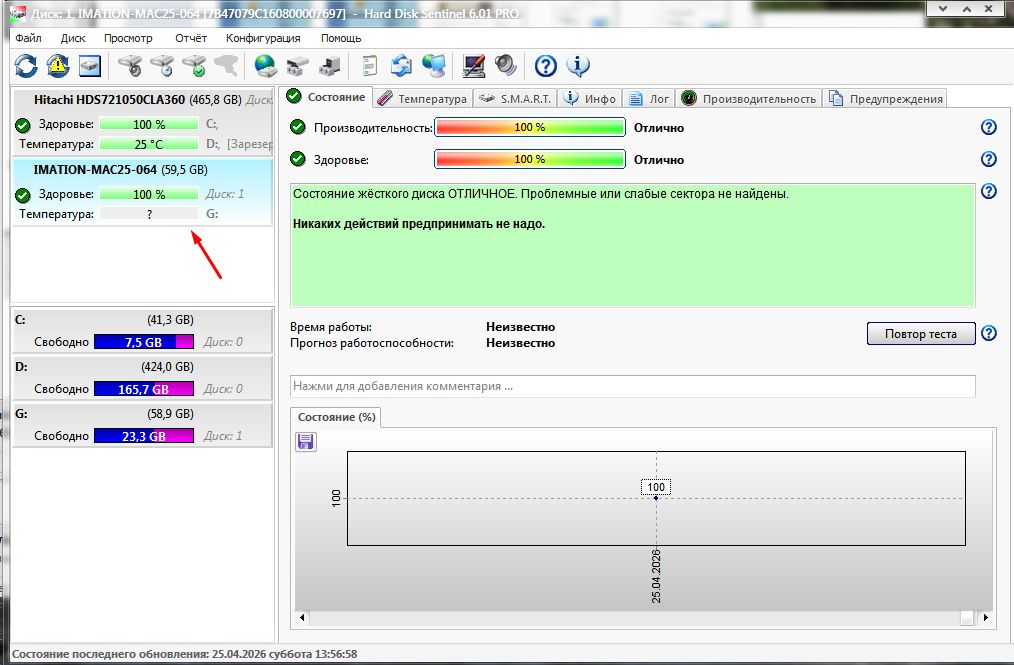
Task: Open the Конфигурация menu
Action: coord(263,38)
